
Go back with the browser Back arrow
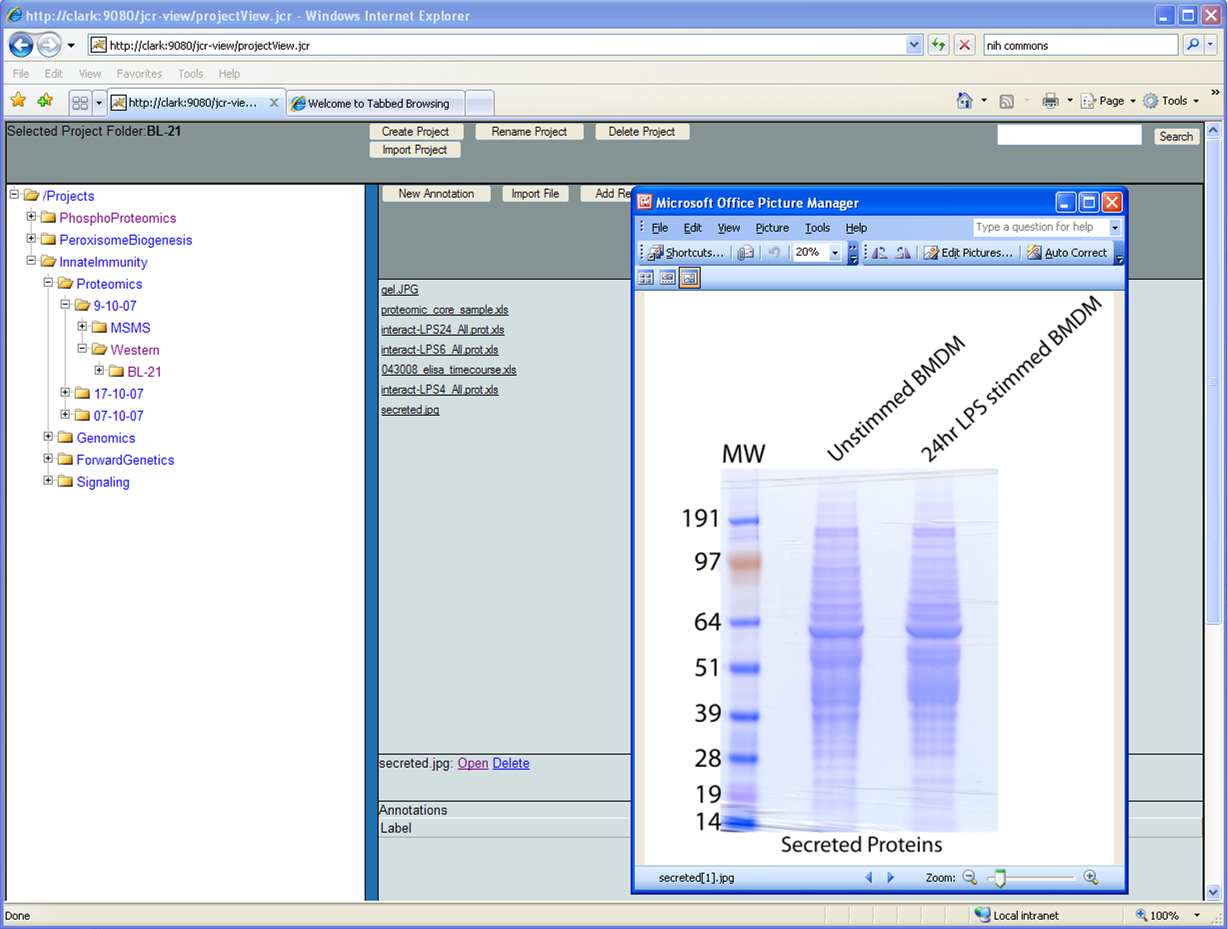(x=21, y=45)
